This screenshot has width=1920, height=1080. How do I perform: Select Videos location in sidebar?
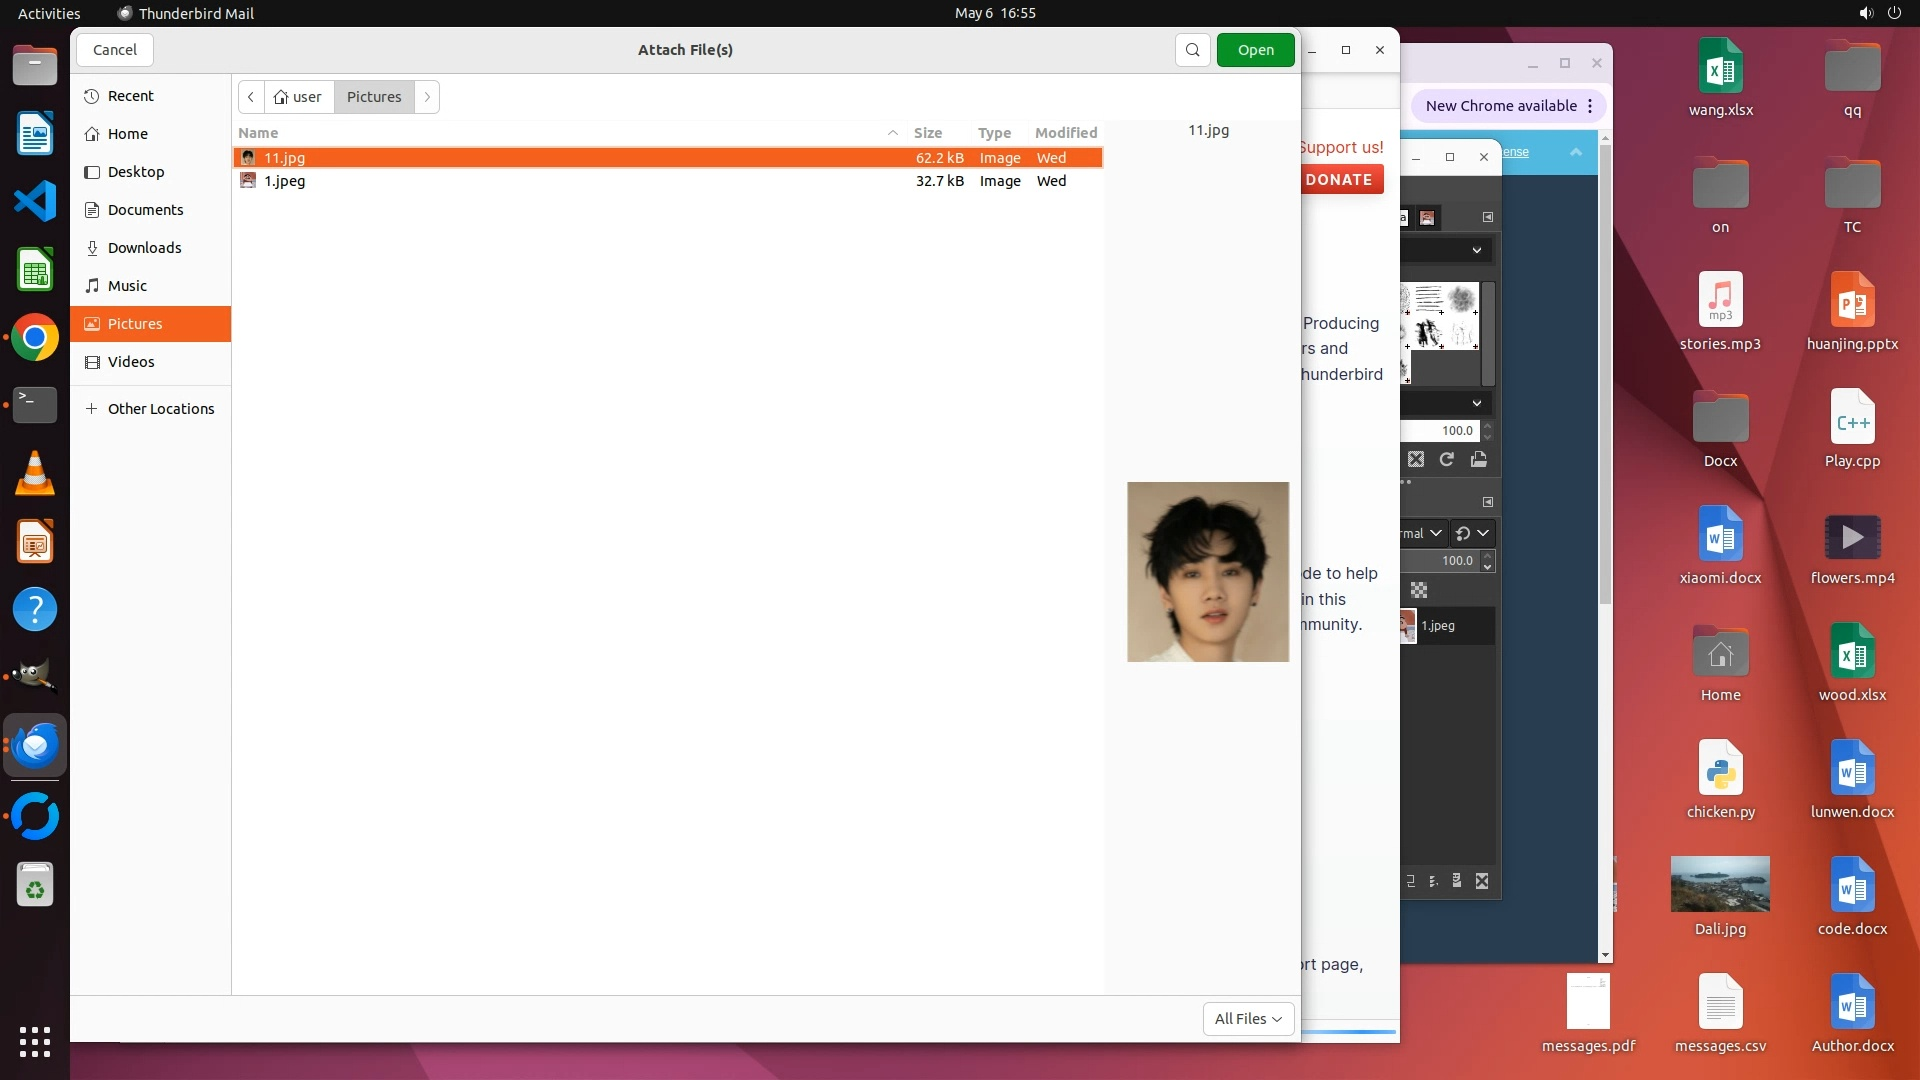click(131, 362)
